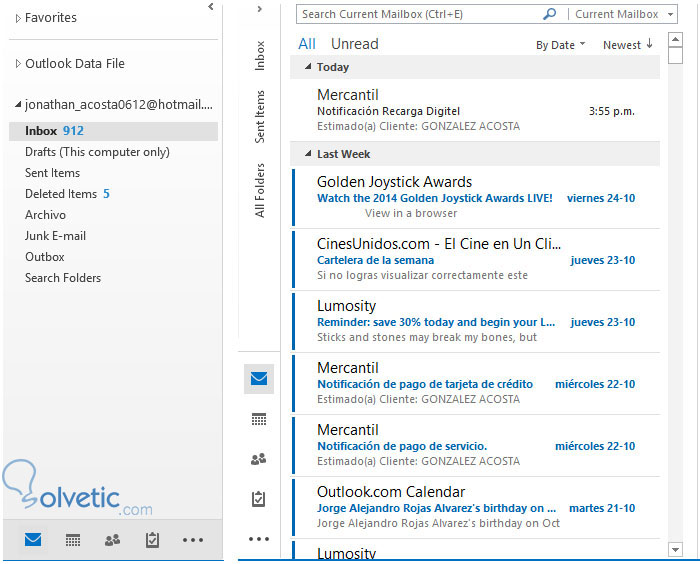
Task: Select People icon in collapsed vertical pane
Action: click(259, 459)
